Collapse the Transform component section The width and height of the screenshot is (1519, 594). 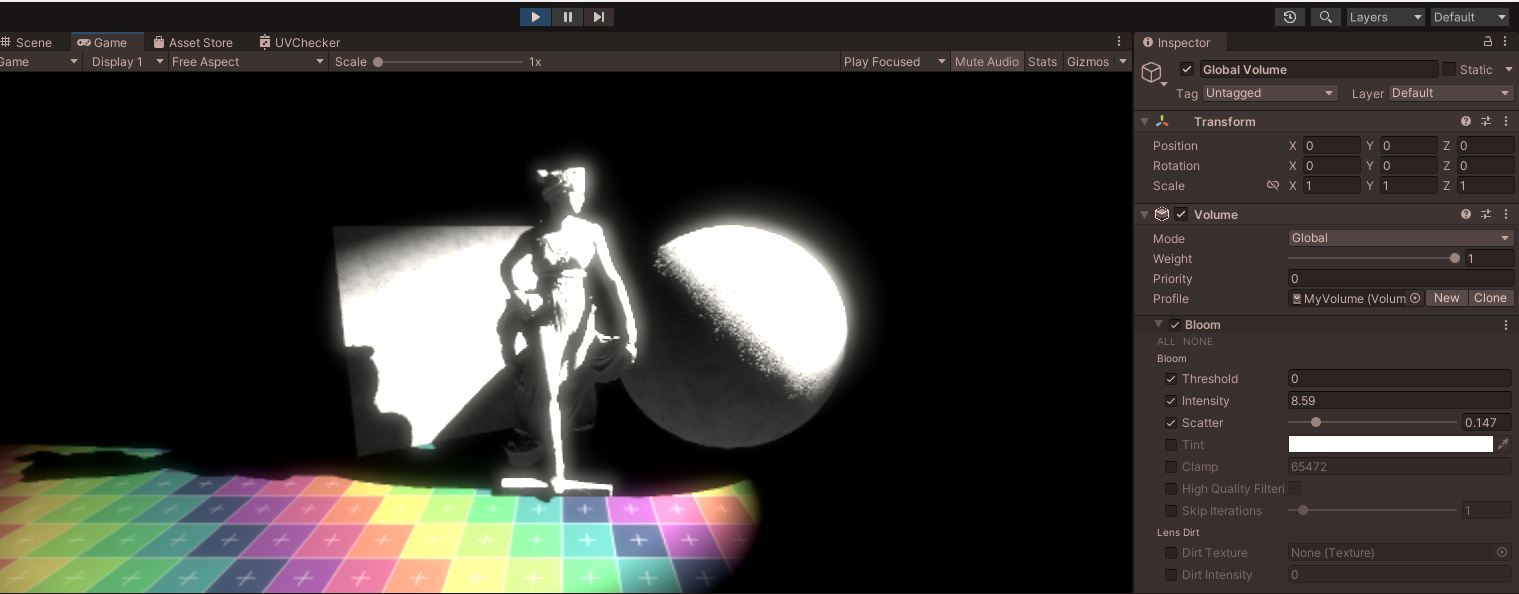point(1145,122)
